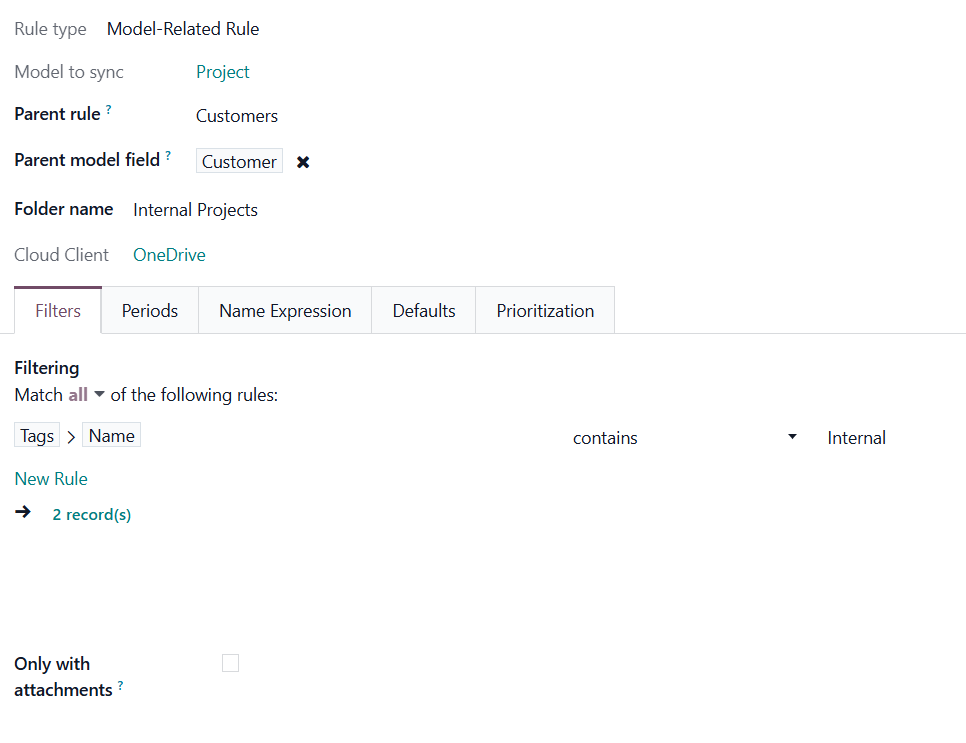Show help tooltip for Parent model field

[168, 155]
